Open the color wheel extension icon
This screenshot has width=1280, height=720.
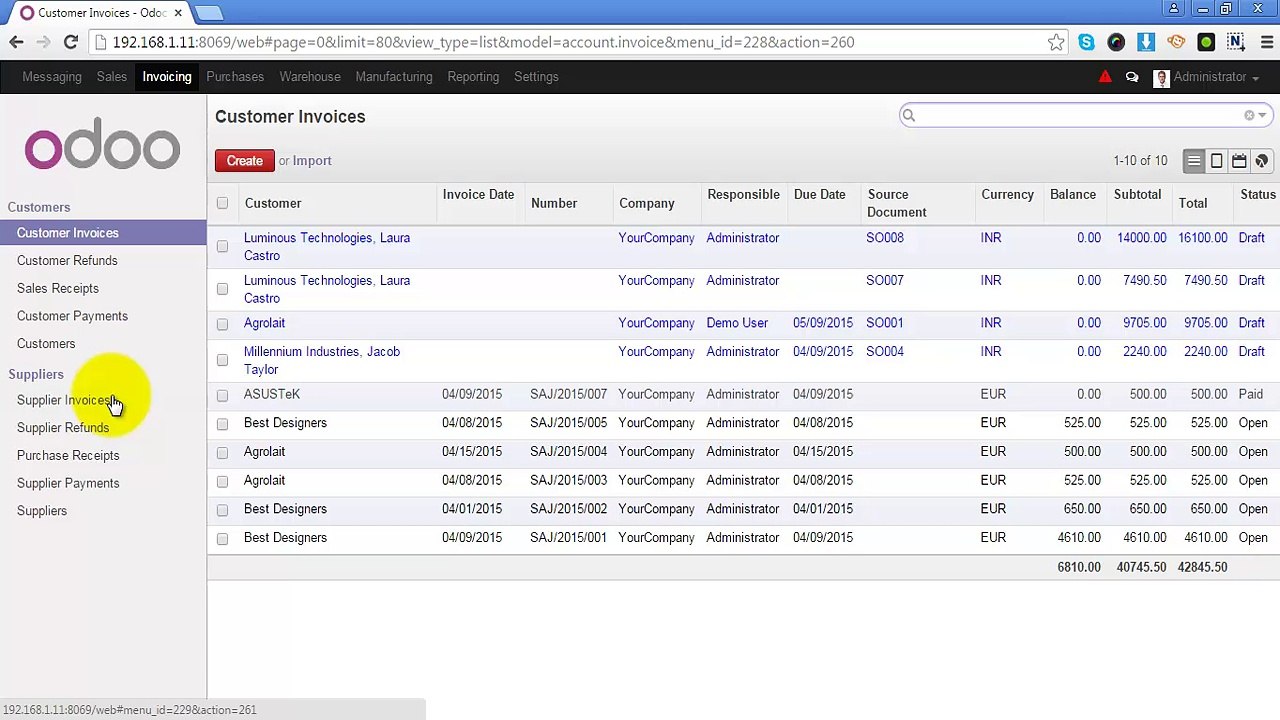(x=1116, y=42)
